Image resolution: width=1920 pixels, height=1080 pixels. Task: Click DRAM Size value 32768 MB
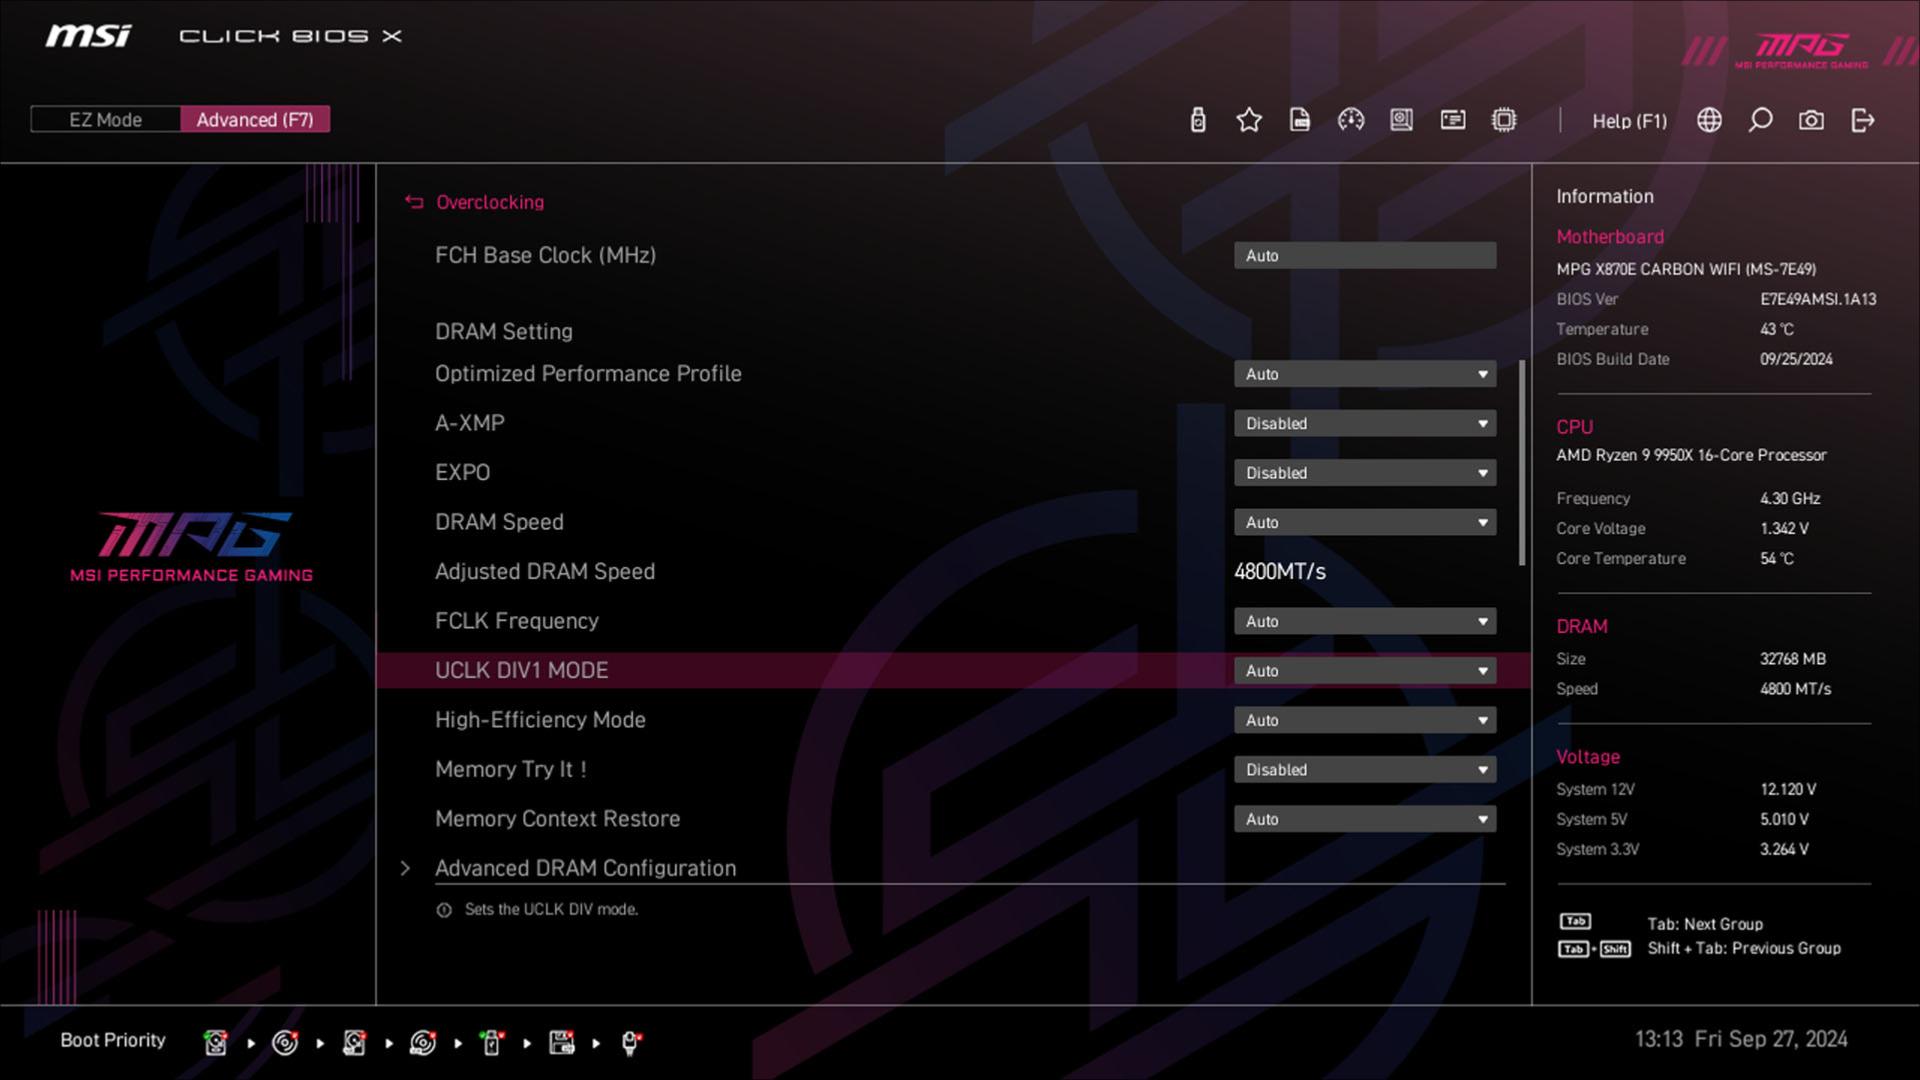click(1793, 659)
